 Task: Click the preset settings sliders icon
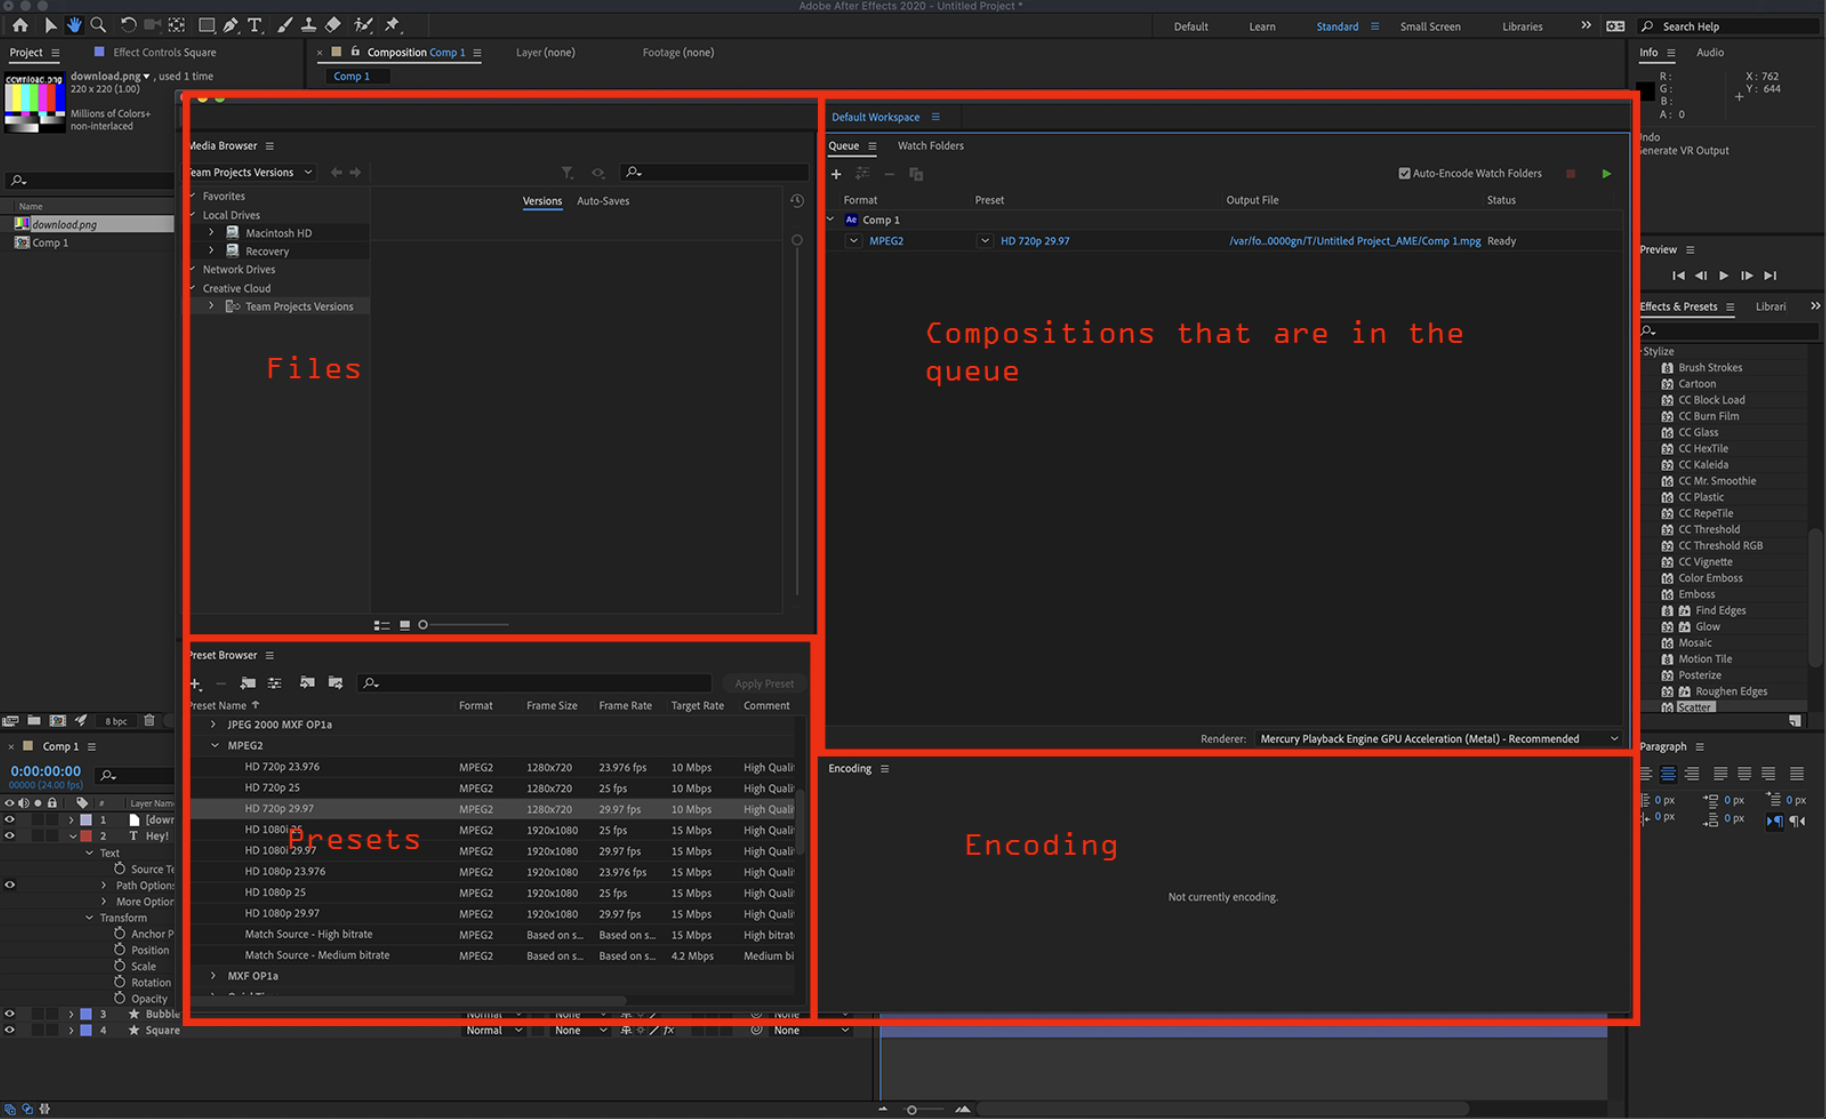274,683
